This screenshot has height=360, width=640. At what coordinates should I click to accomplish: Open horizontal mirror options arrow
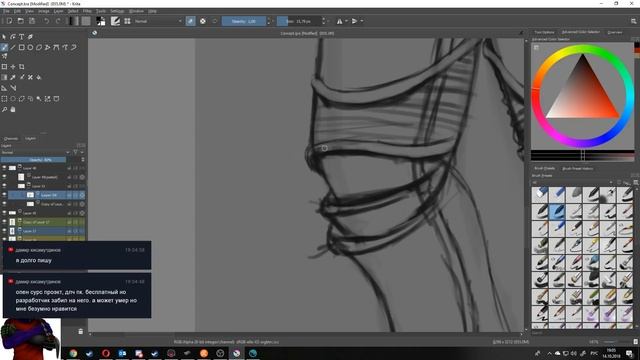point(346,21)
